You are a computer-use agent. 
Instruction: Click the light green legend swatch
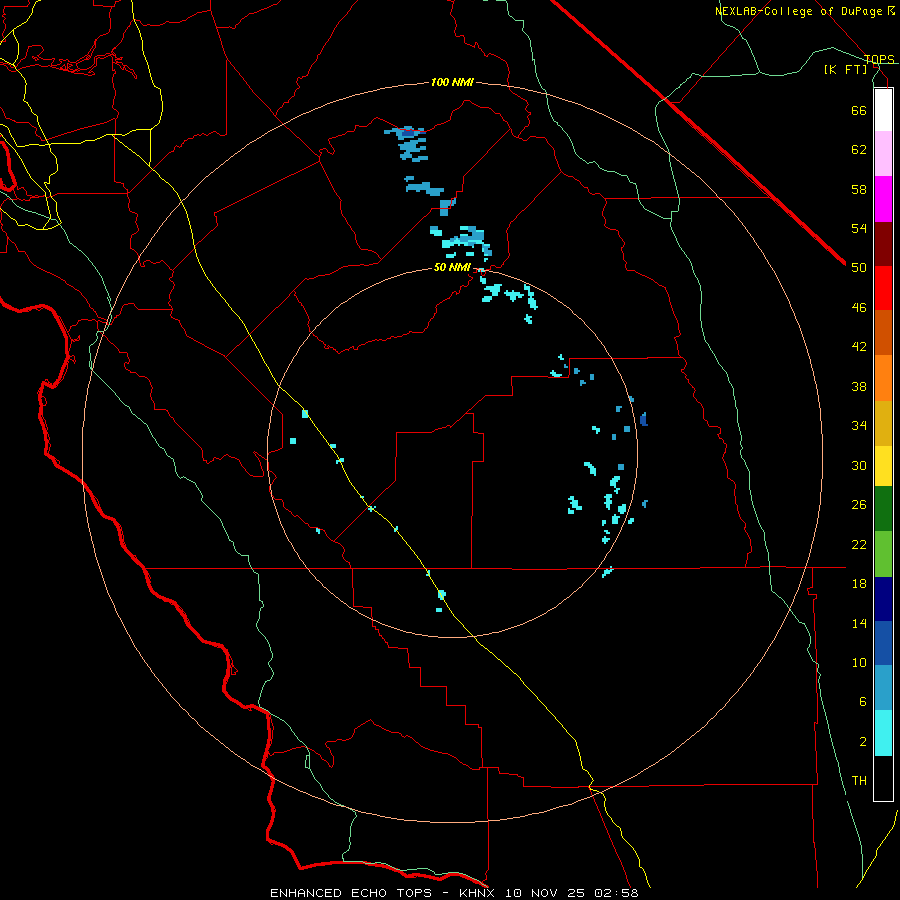(x=883, y=554)
